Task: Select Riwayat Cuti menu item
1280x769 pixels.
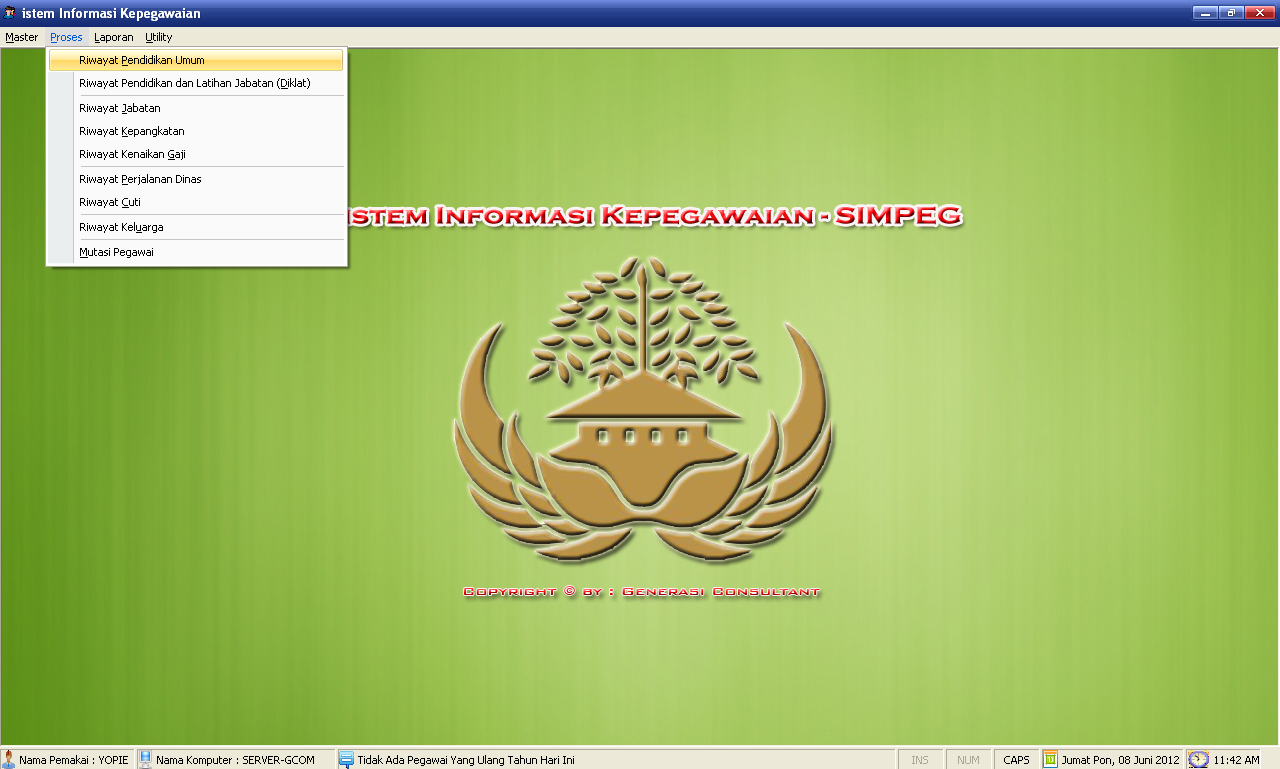Action: pyautogui.click(x=109, y=202)
